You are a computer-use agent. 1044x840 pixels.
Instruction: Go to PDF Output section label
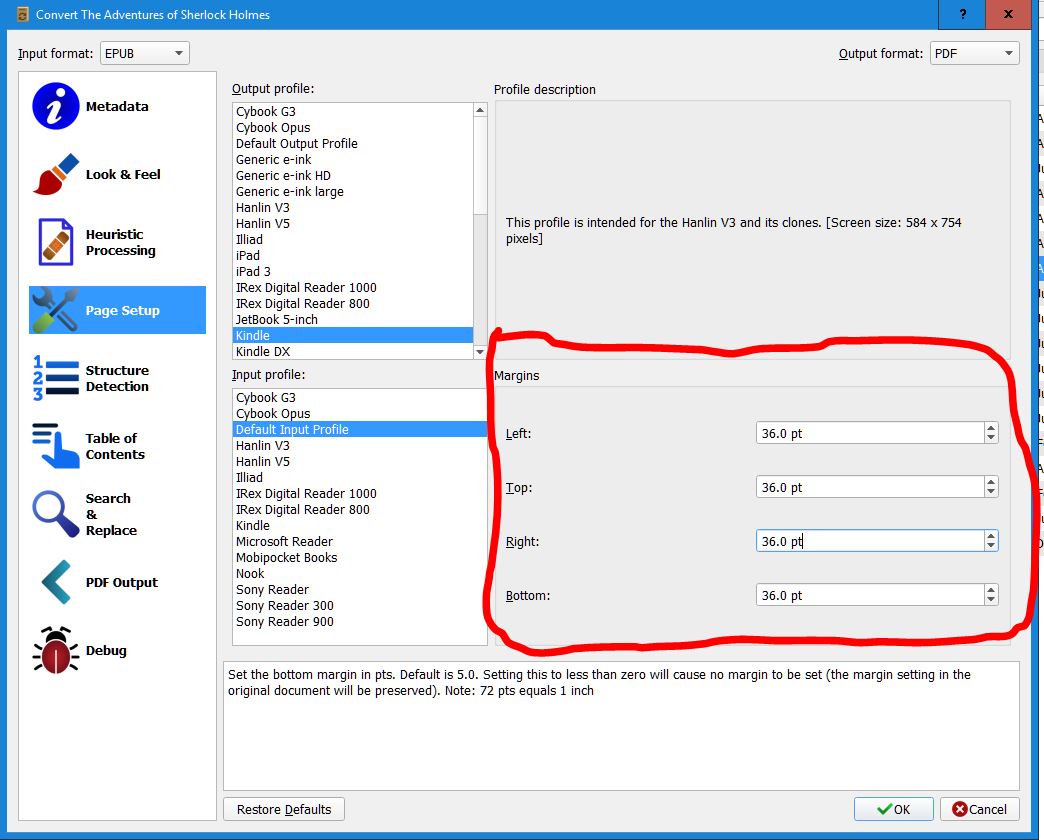[122, 582]
